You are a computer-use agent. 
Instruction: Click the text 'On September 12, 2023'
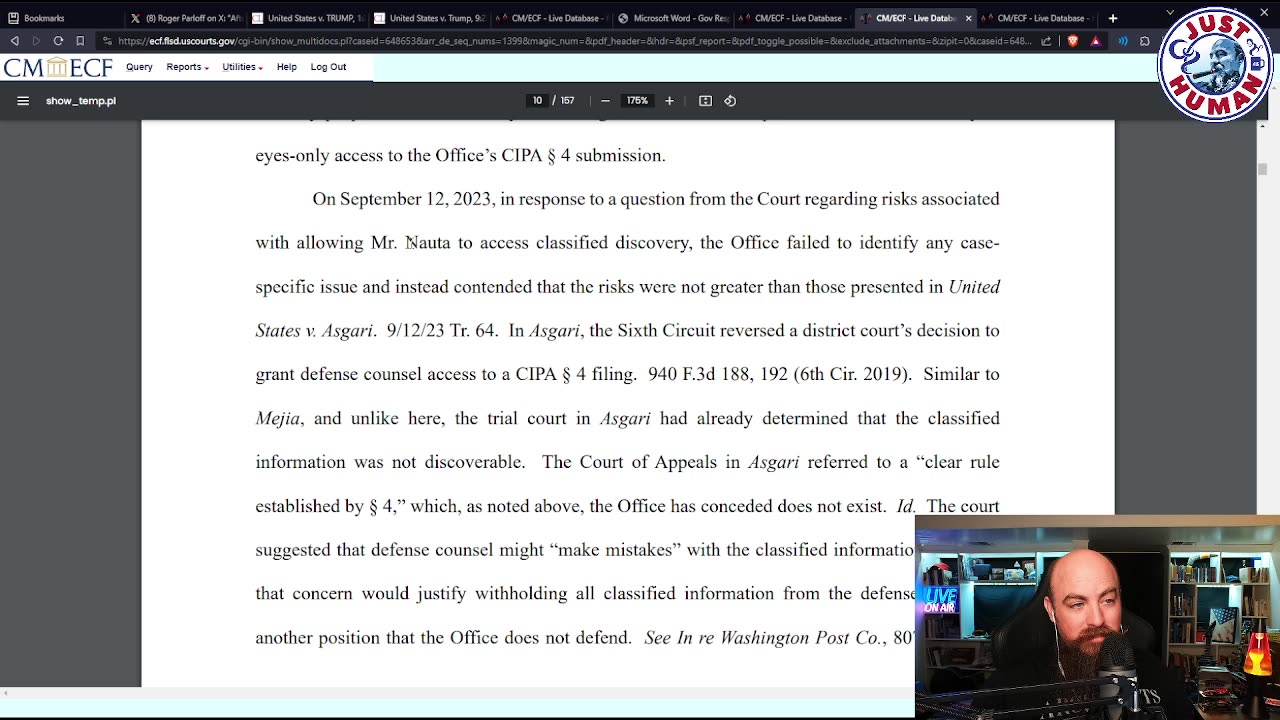coord(402,199)
